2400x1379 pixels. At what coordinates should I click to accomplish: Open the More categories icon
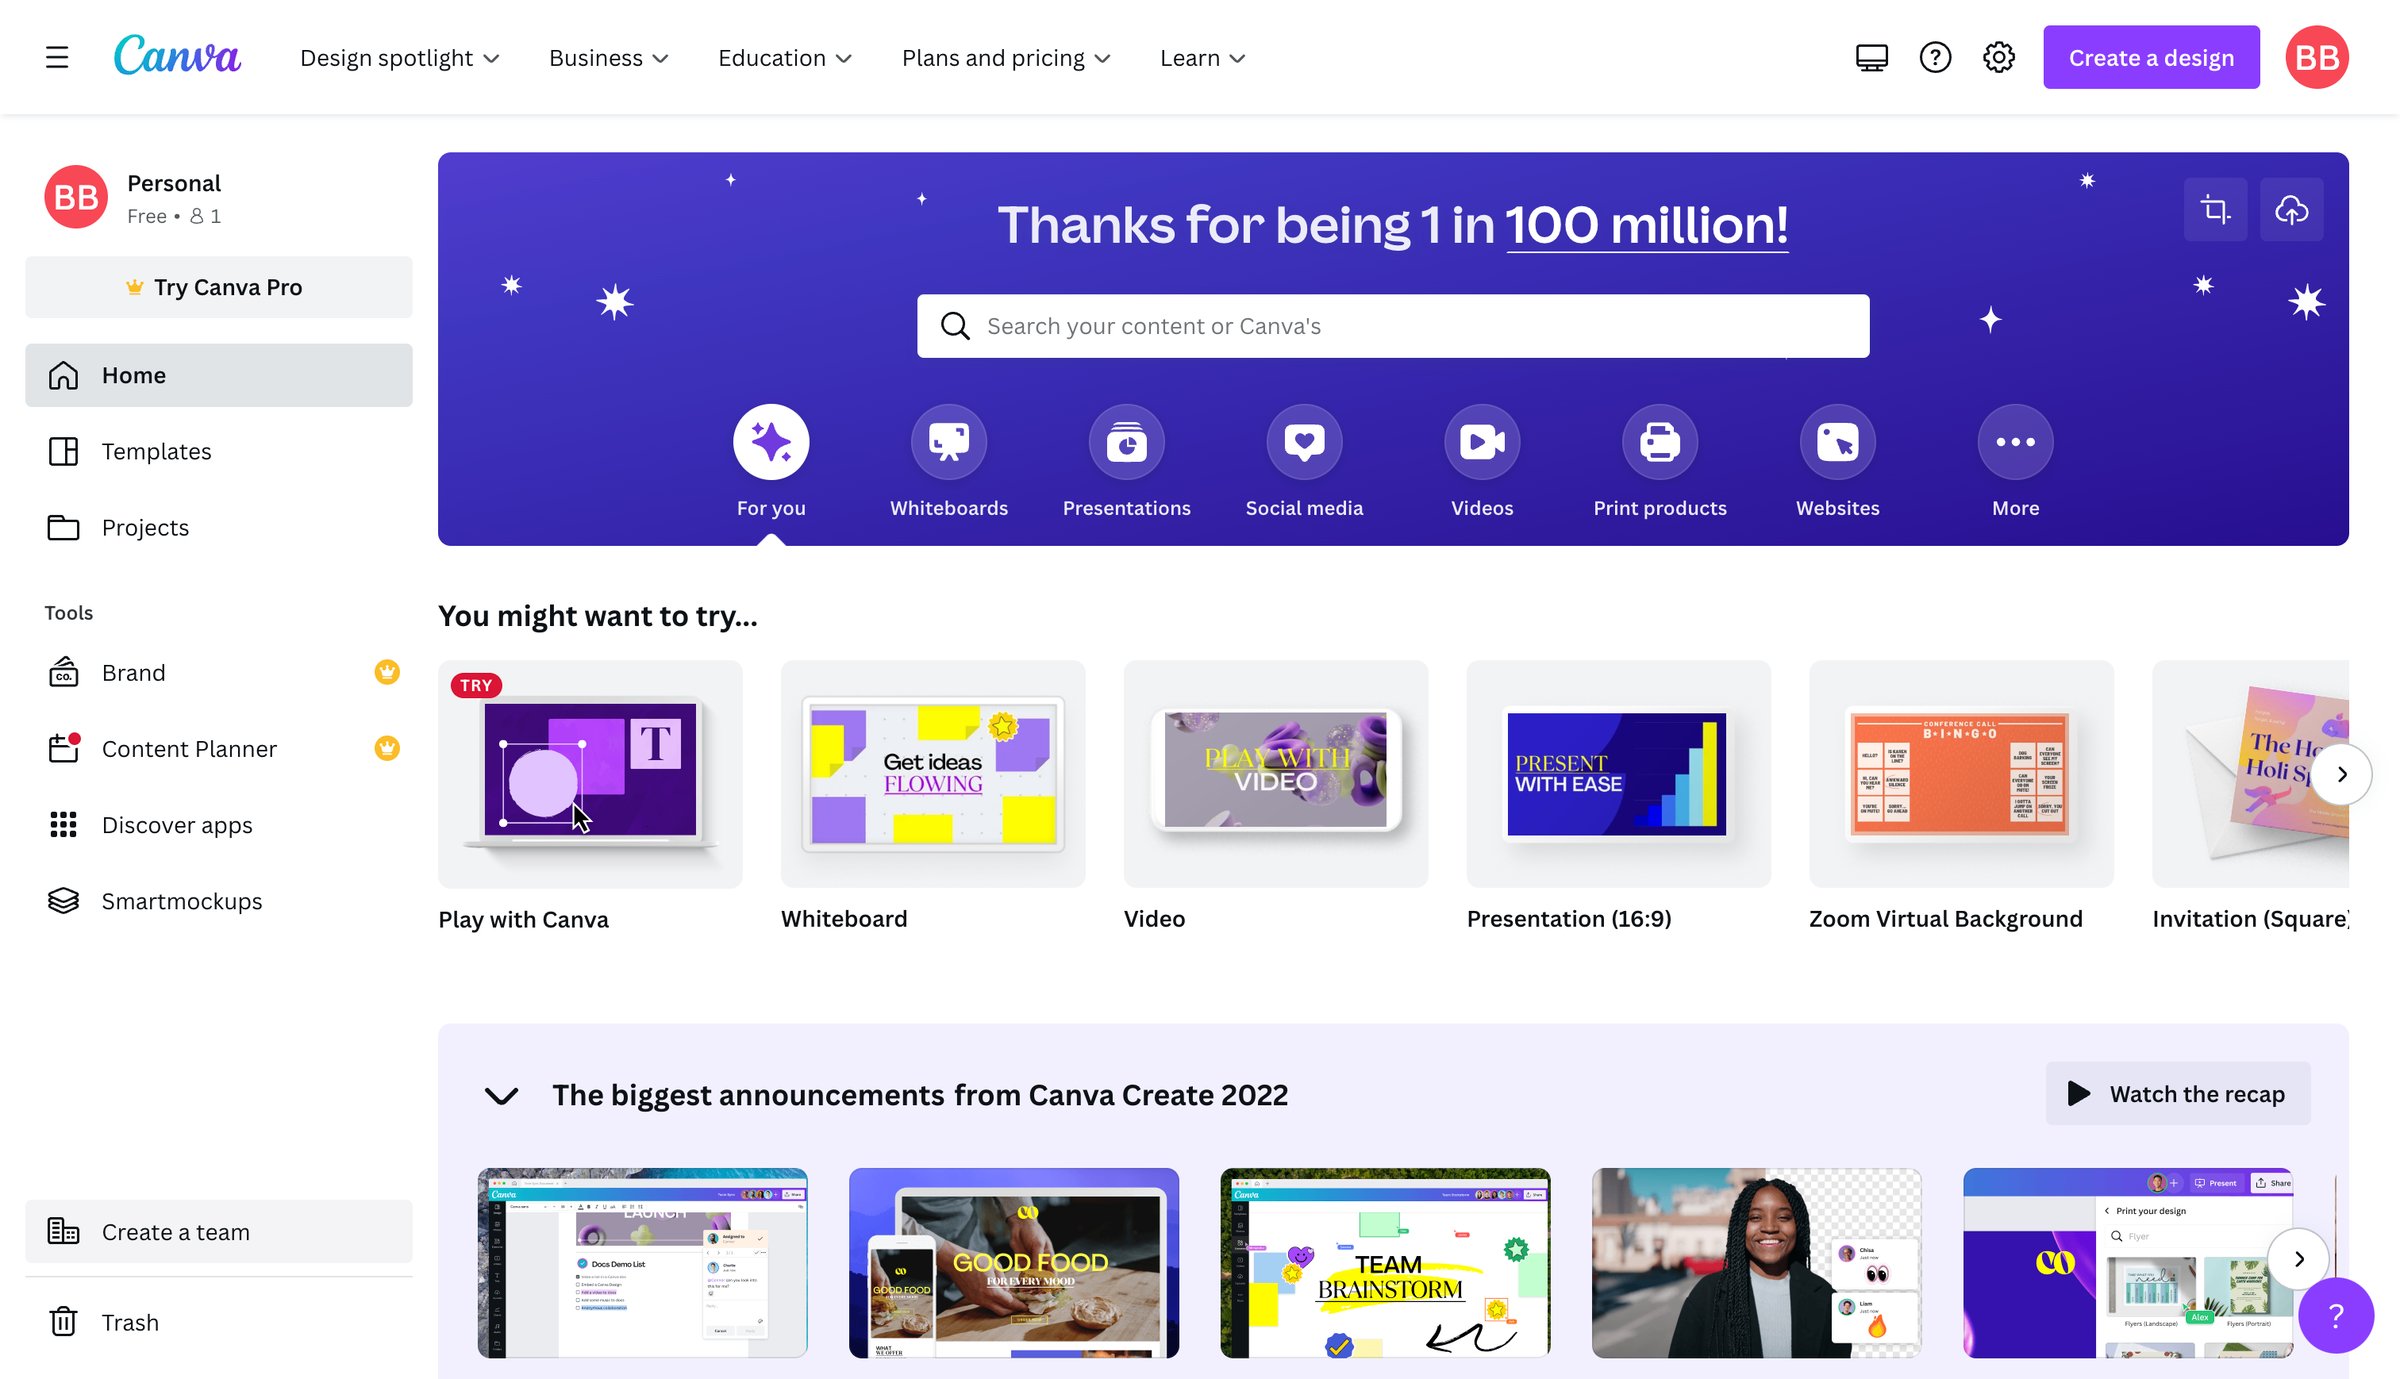pos(2016,442)
